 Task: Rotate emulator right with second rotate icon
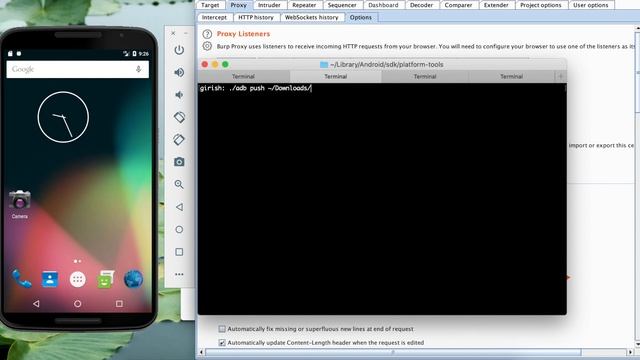179,140
